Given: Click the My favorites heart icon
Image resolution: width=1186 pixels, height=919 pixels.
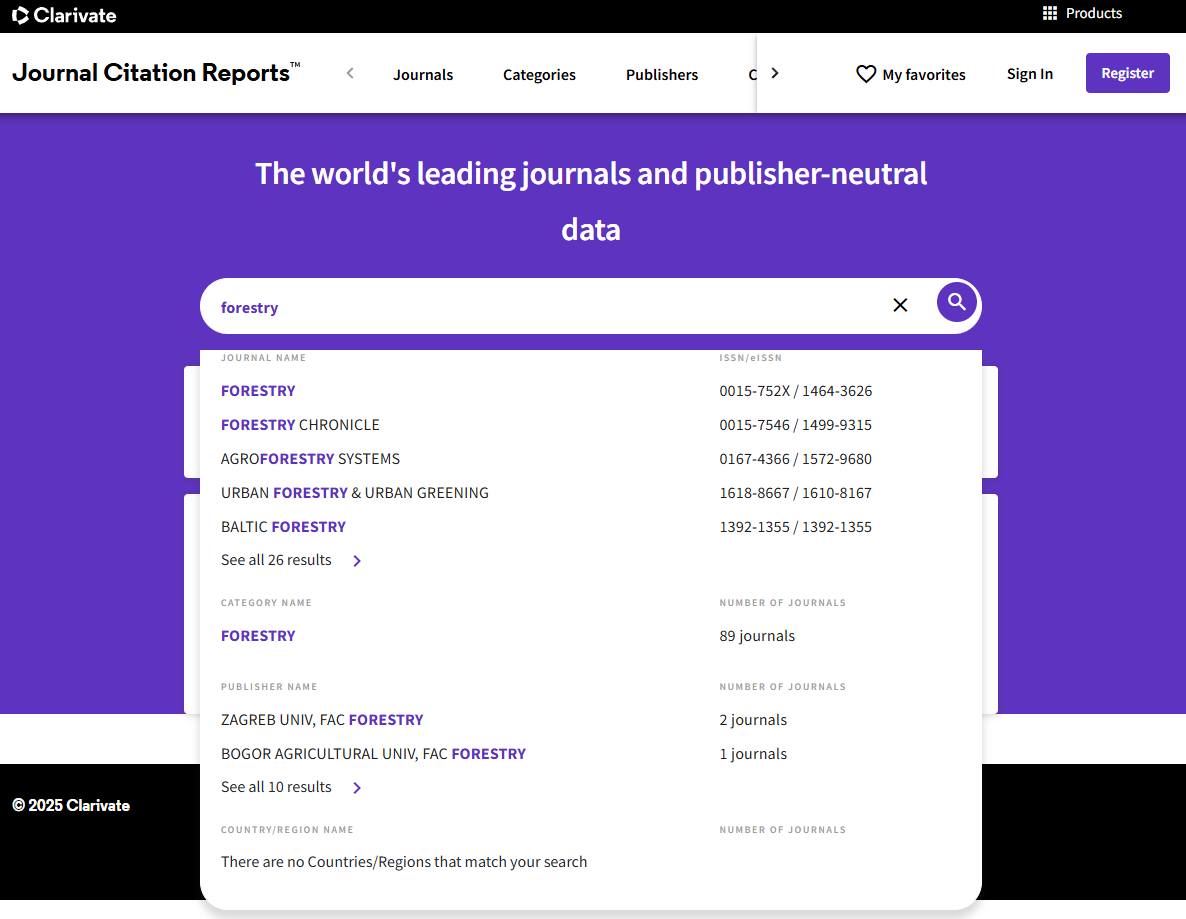Looking at the screenshot, I should [x=866, y=74].
